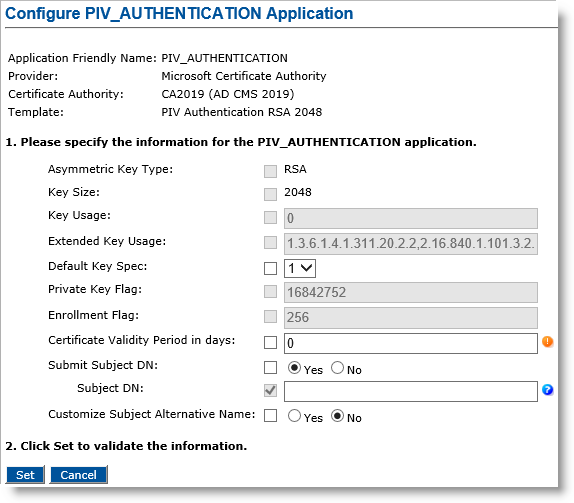Select Yes for Submit Subject DN
The image size is (574, 503).
[x=294, y=368]
